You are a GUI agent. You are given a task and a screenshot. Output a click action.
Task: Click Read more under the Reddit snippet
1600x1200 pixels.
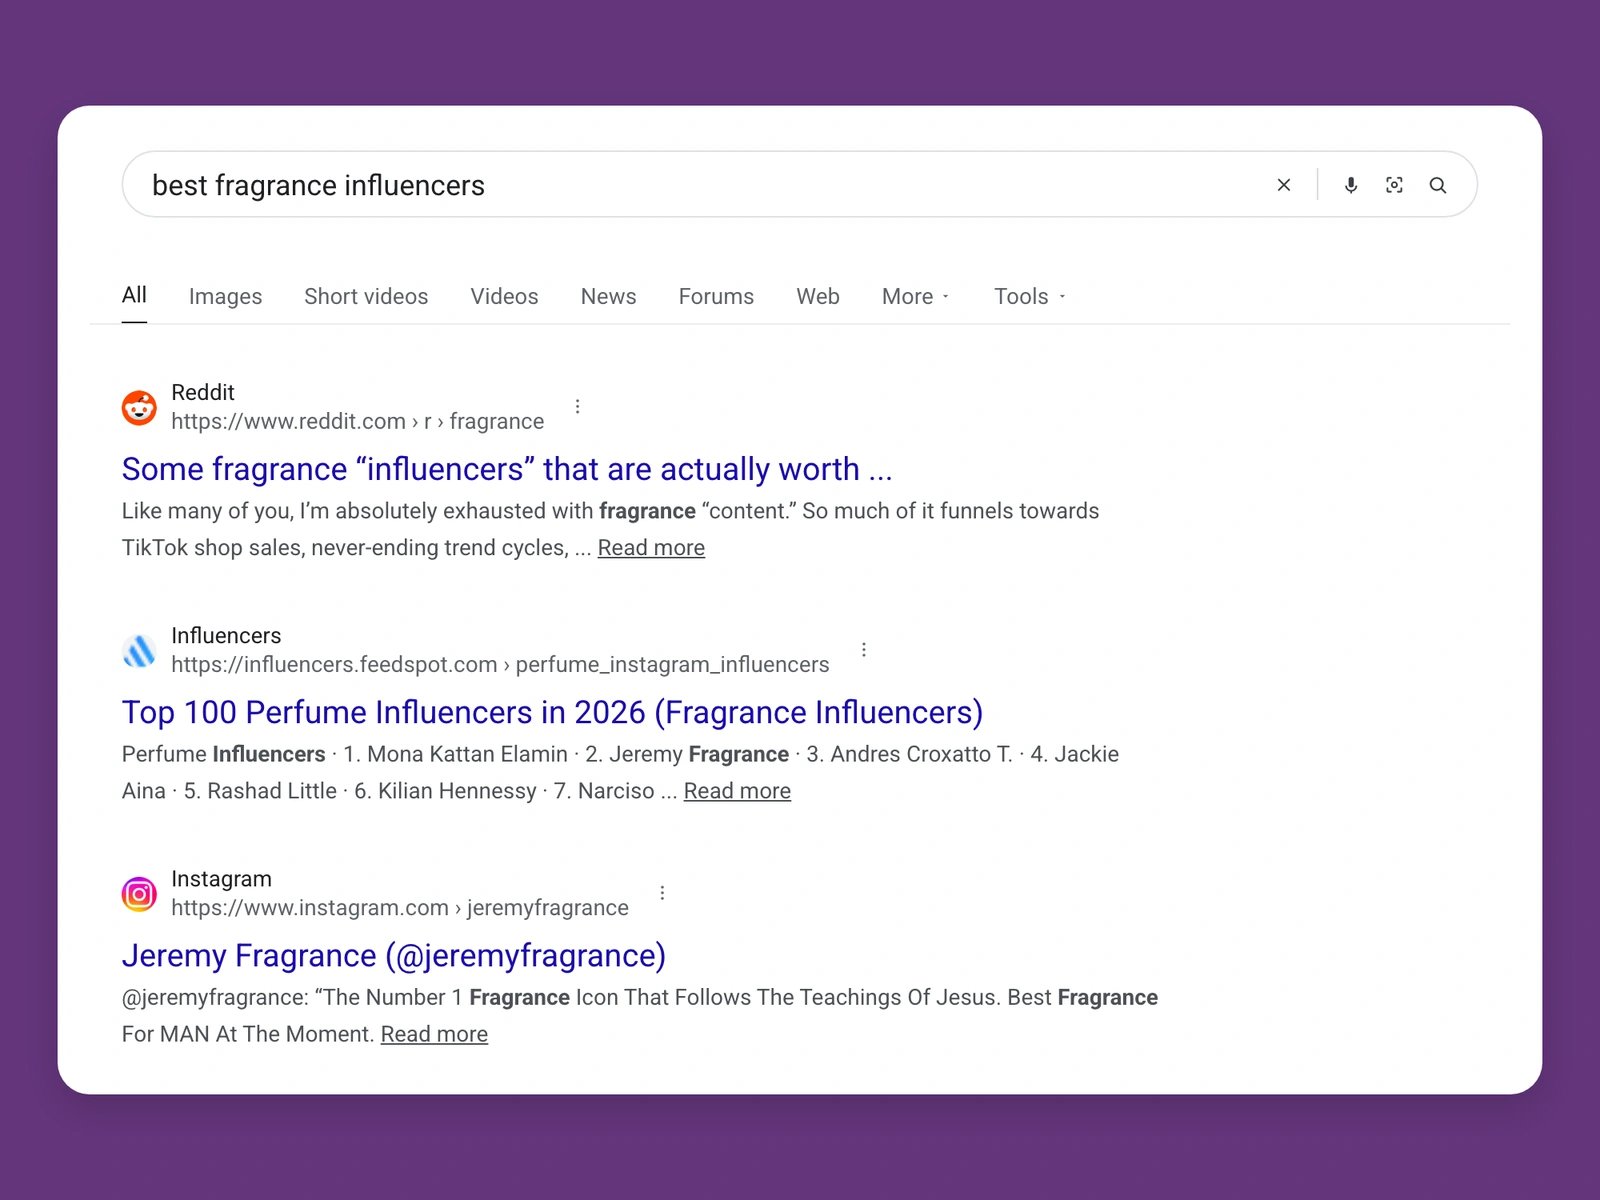pos(651,548)
